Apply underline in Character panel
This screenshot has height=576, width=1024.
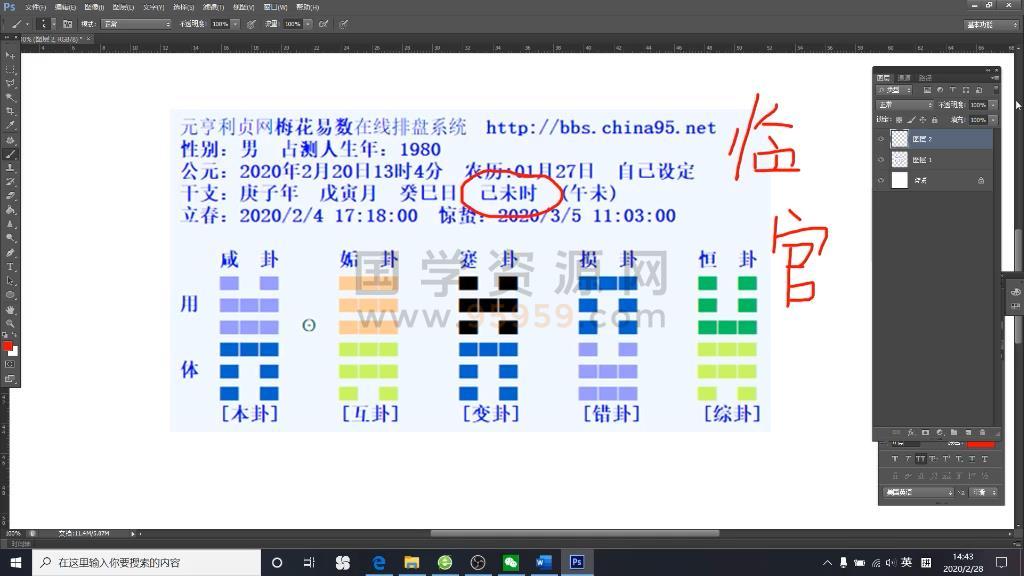pyautogui.click(x=972, y=459)
